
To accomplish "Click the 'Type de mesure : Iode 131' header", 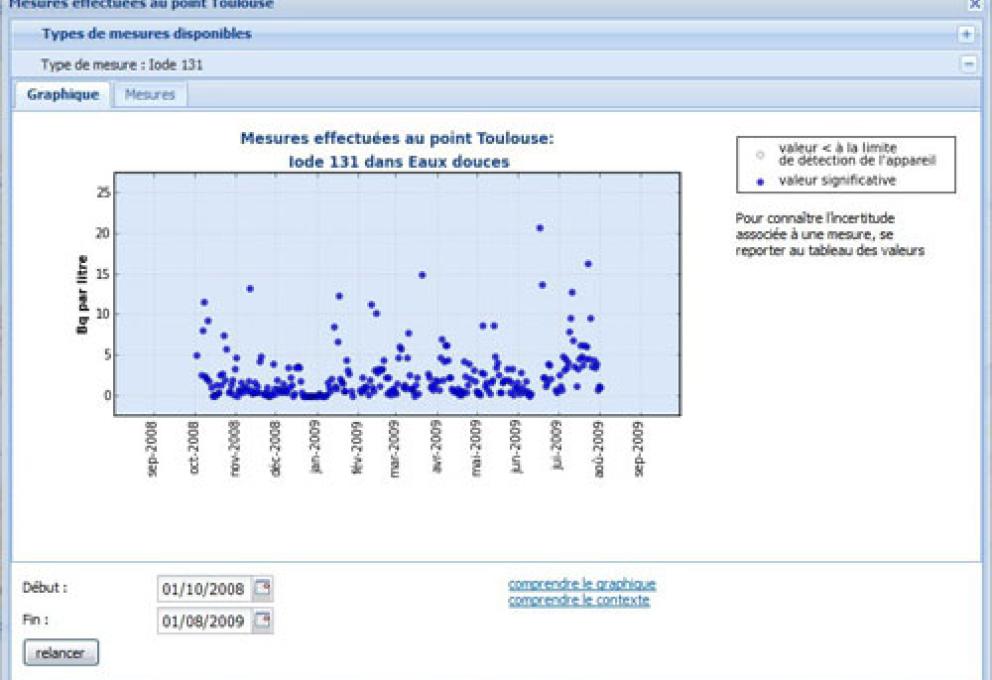I will tap(122, 64).
